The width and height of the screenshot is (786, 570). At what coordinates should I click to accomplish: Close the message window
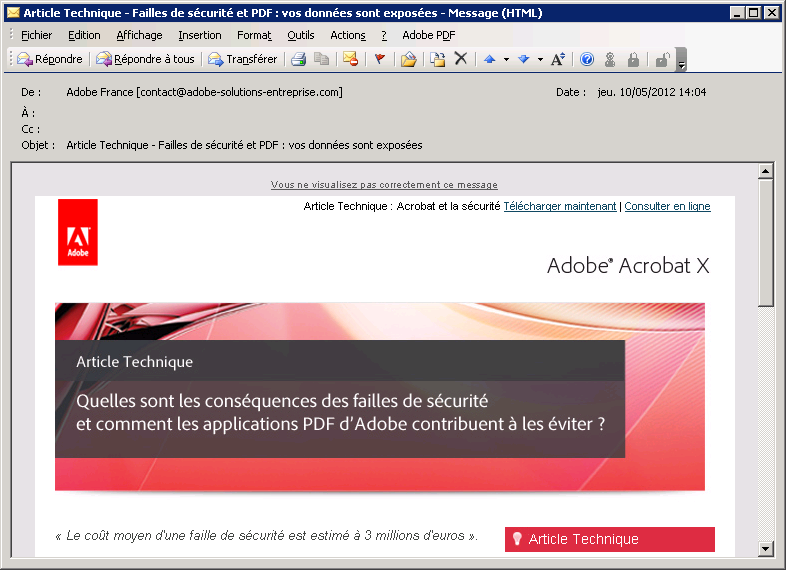pos(771,13)
